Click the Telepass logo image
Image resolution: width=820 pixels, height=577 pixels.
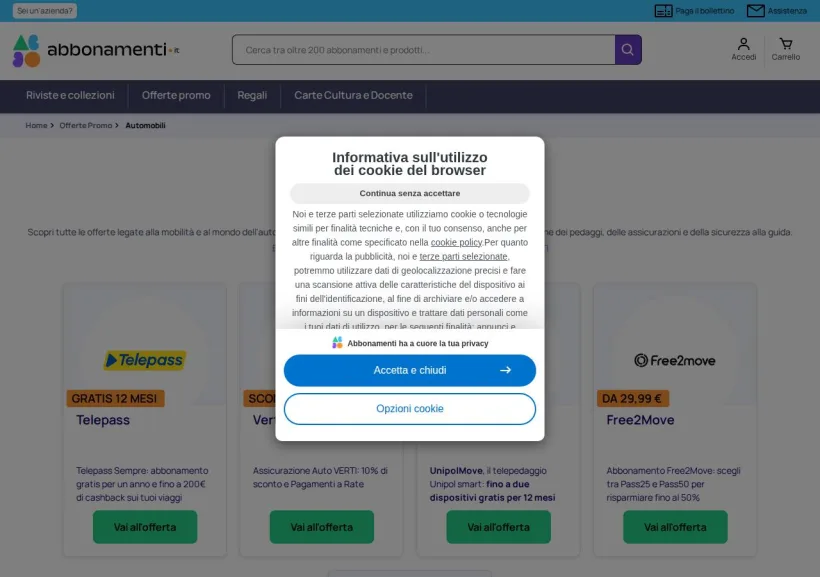tap(145, 360)
